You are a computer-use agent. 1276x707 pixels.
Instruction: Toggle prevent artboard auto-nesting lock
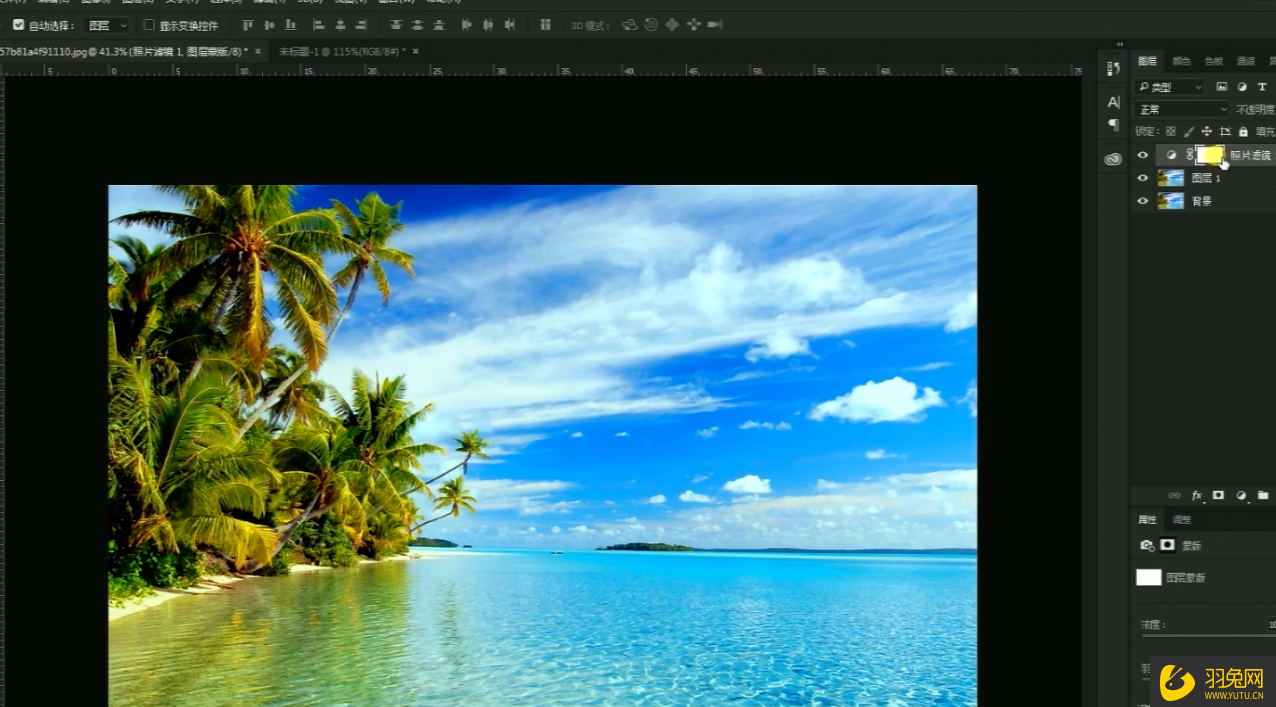(1225, 131)
